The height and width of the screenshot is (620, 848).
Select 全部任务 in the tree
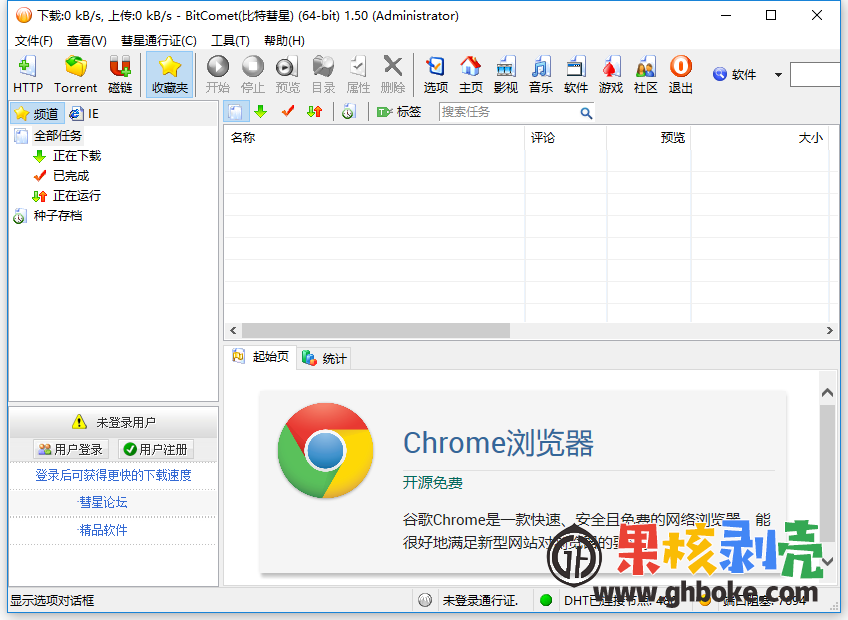point(57,136)
